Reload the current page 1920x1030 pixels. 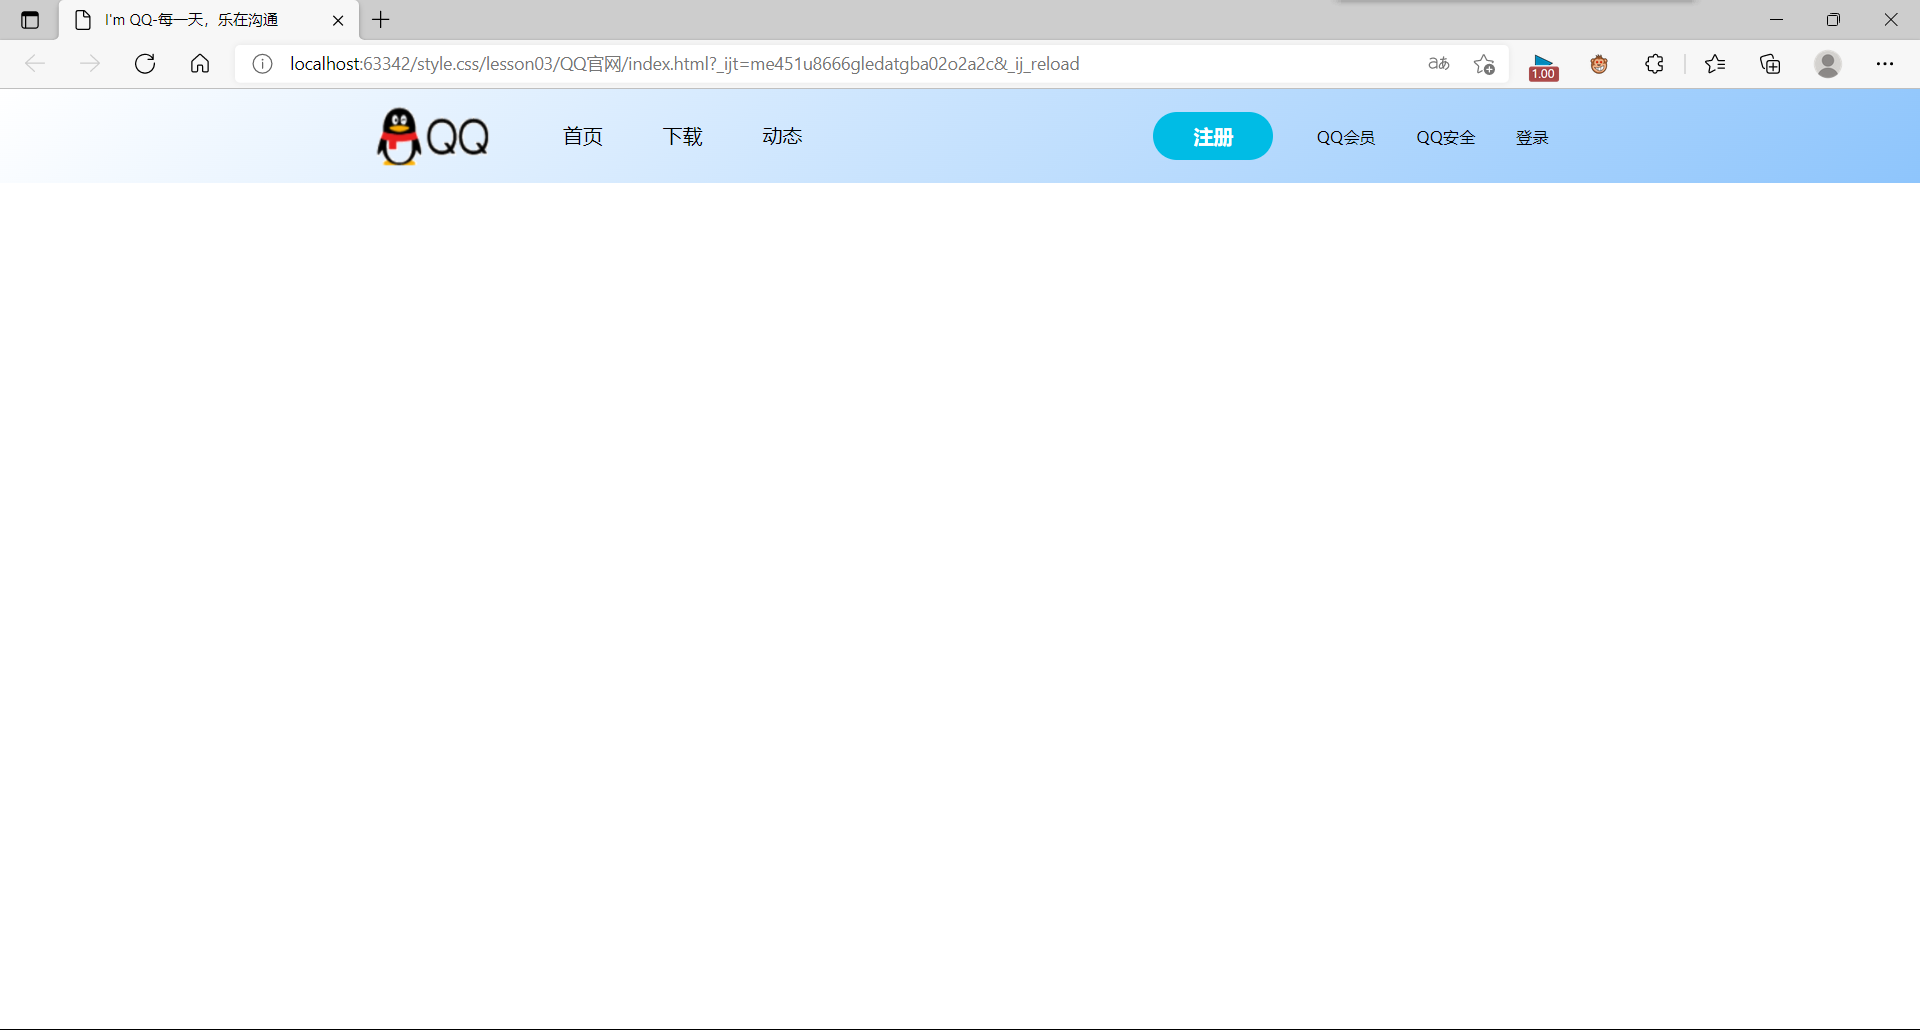click(144, 63)
